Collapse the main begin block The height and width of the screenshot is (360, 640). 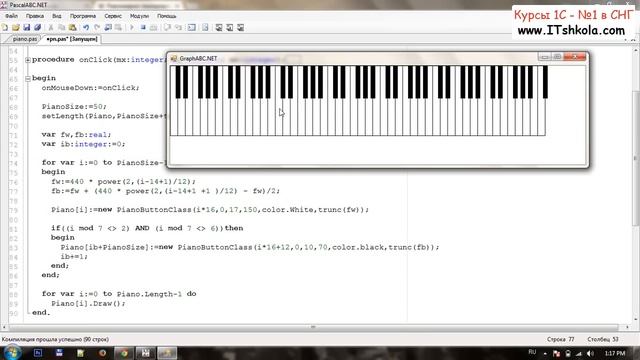coord(28,78)
